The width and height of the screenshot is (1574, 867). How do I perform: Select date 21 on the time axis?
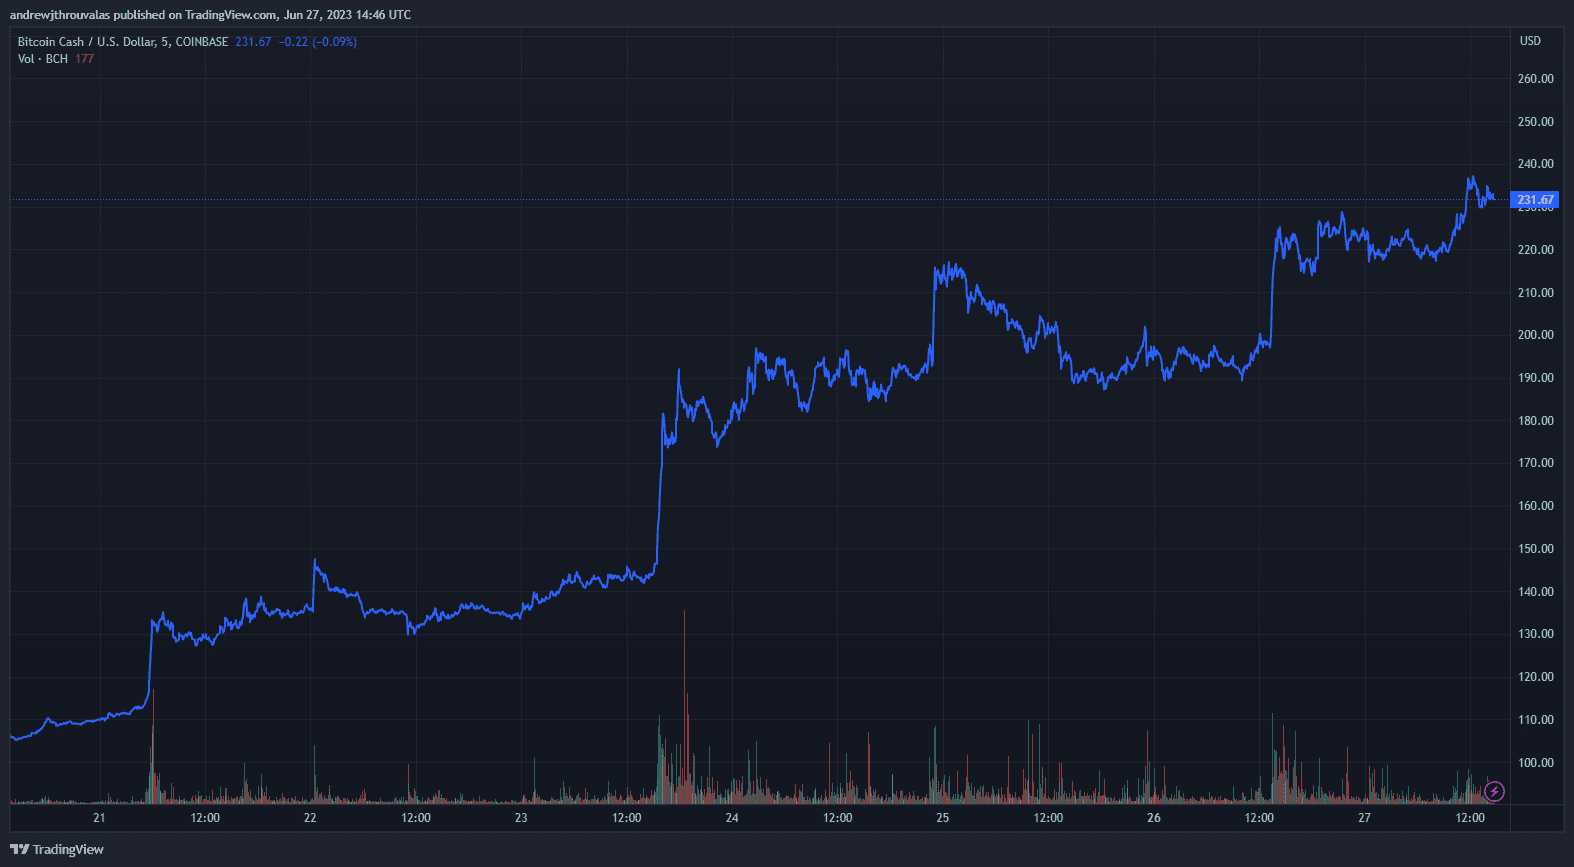pos(99,818)
